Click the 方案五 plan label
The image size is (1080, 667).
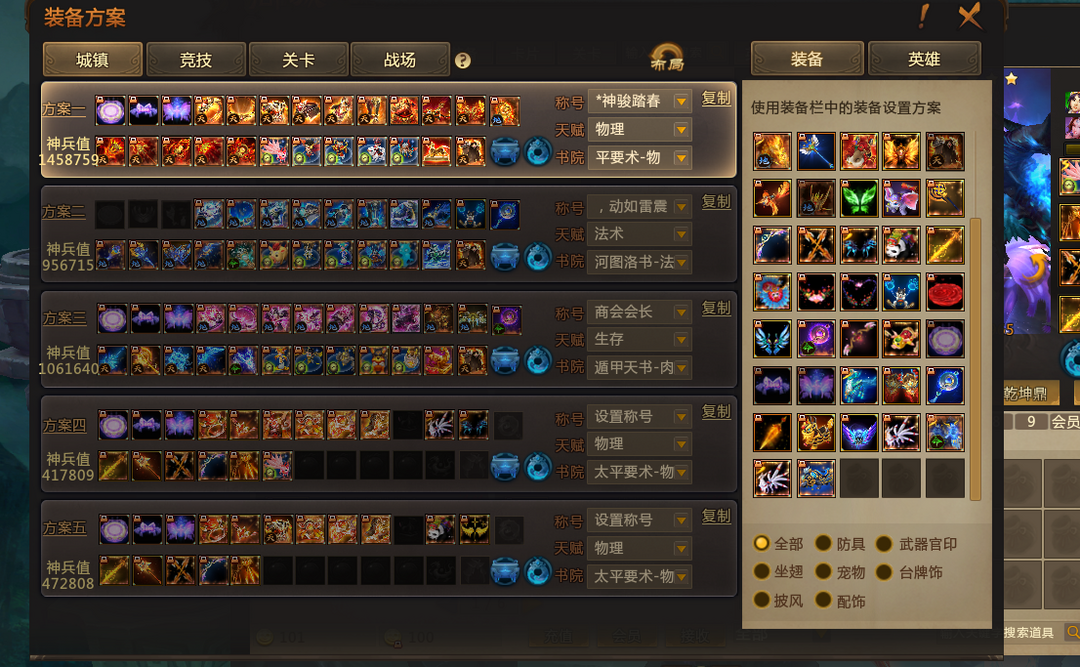point(65,529)
